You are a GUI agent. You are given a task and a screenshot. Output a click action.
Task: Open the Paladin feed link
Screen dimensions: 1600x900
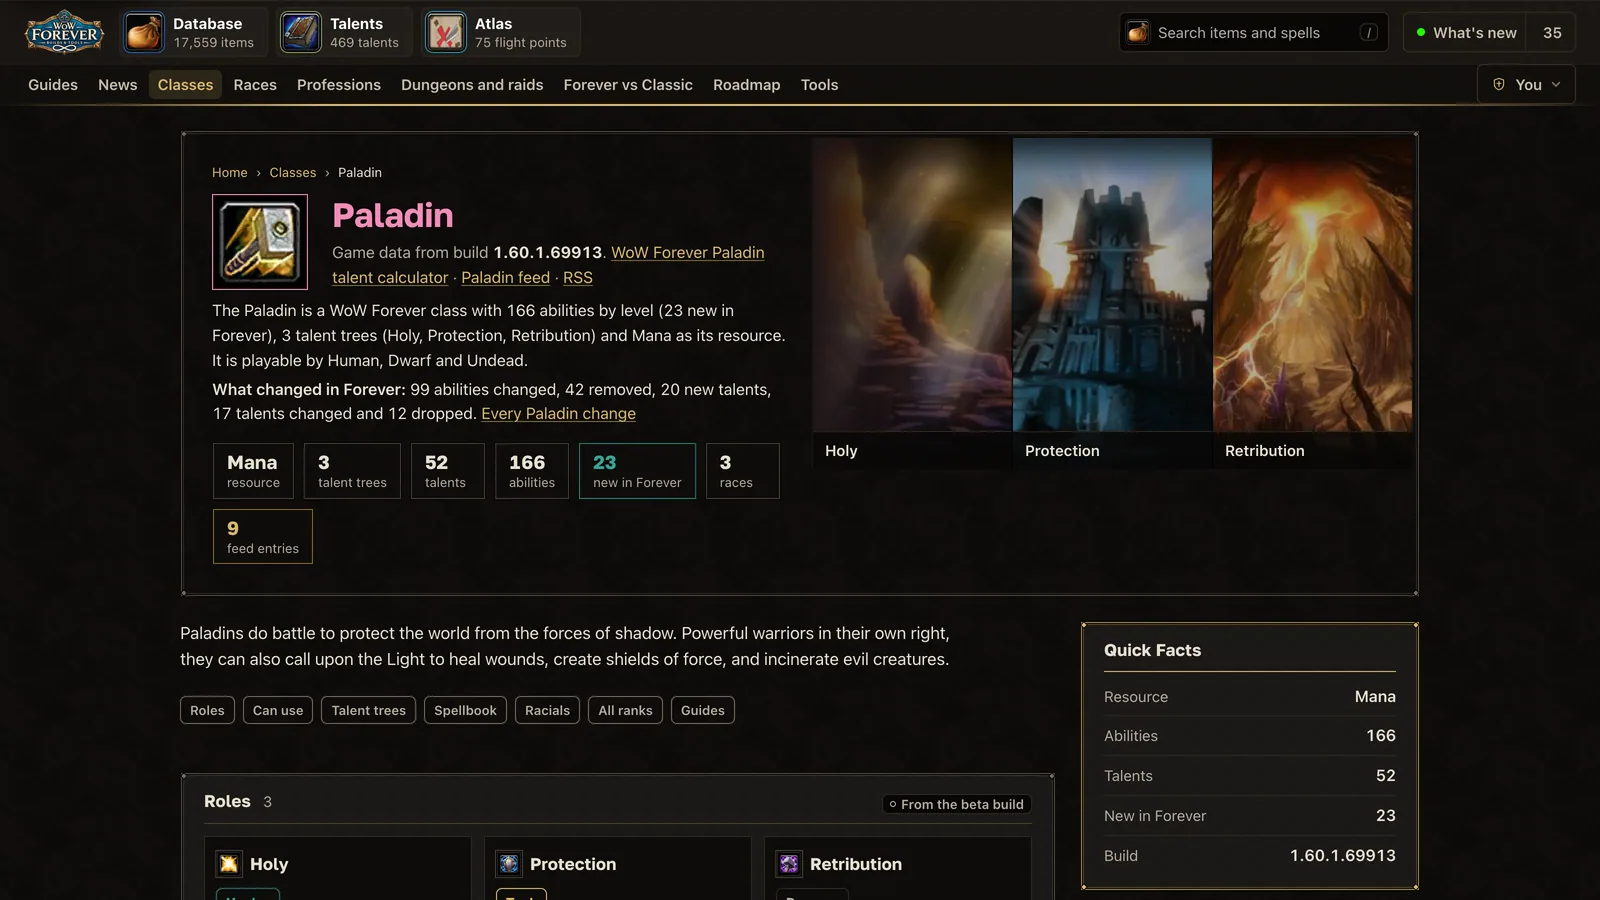[505, 278]
